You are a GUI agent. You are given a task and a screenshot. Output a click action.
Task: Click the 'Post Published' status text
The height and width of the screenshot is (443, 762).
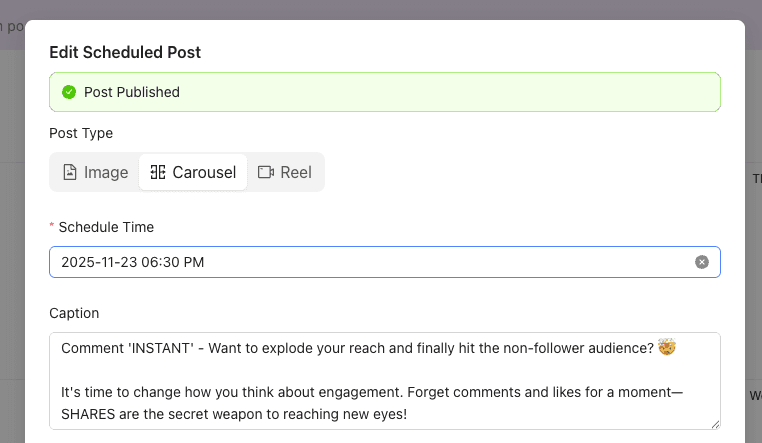[x=132, y=92]
